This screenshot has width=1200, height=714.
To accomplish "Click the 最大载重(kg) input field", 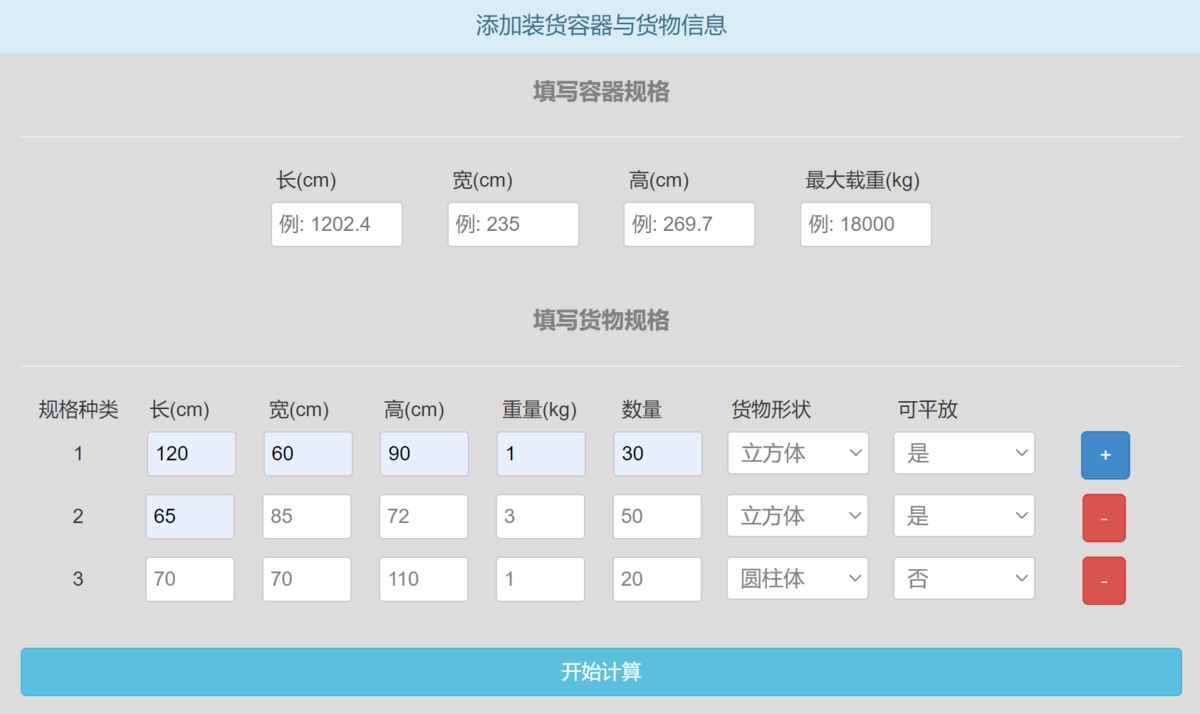I will point(865,224).
